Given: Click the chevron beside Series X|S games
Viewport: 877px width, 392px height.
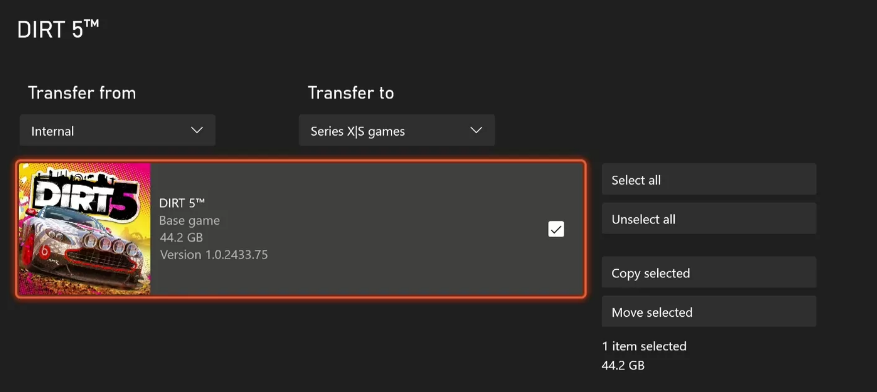Looking at the screenshot, I should (477, 130).
